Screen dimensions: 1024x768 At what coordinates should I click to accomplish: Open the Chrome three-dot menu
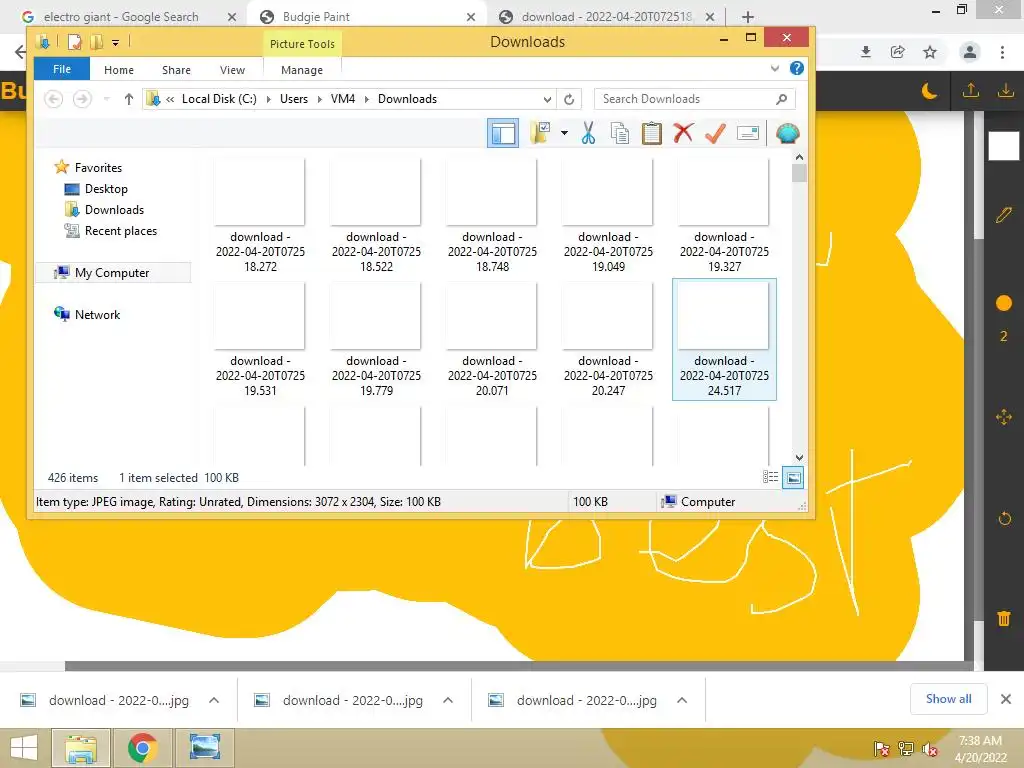[1002, 52]
